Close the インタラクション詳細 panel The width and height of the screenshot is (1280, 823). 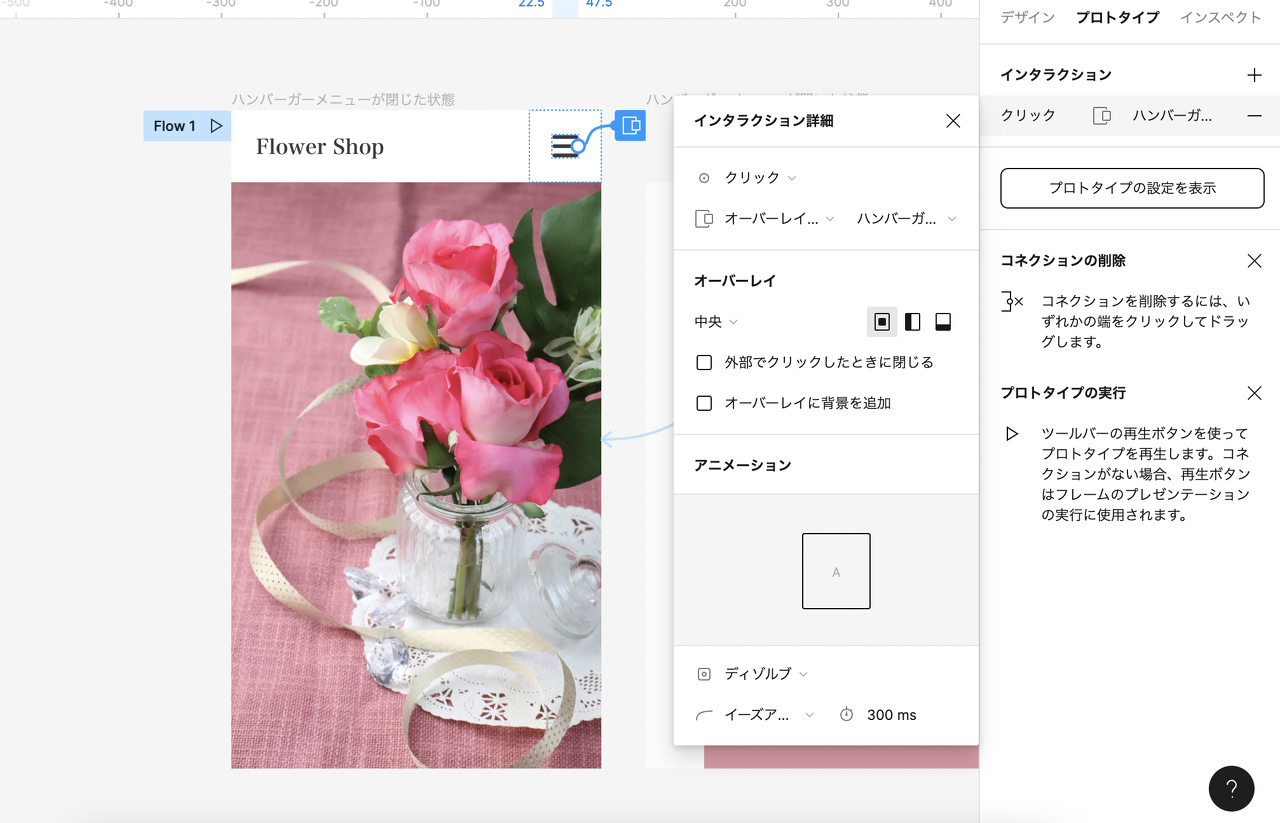click(x=952, y=121)
